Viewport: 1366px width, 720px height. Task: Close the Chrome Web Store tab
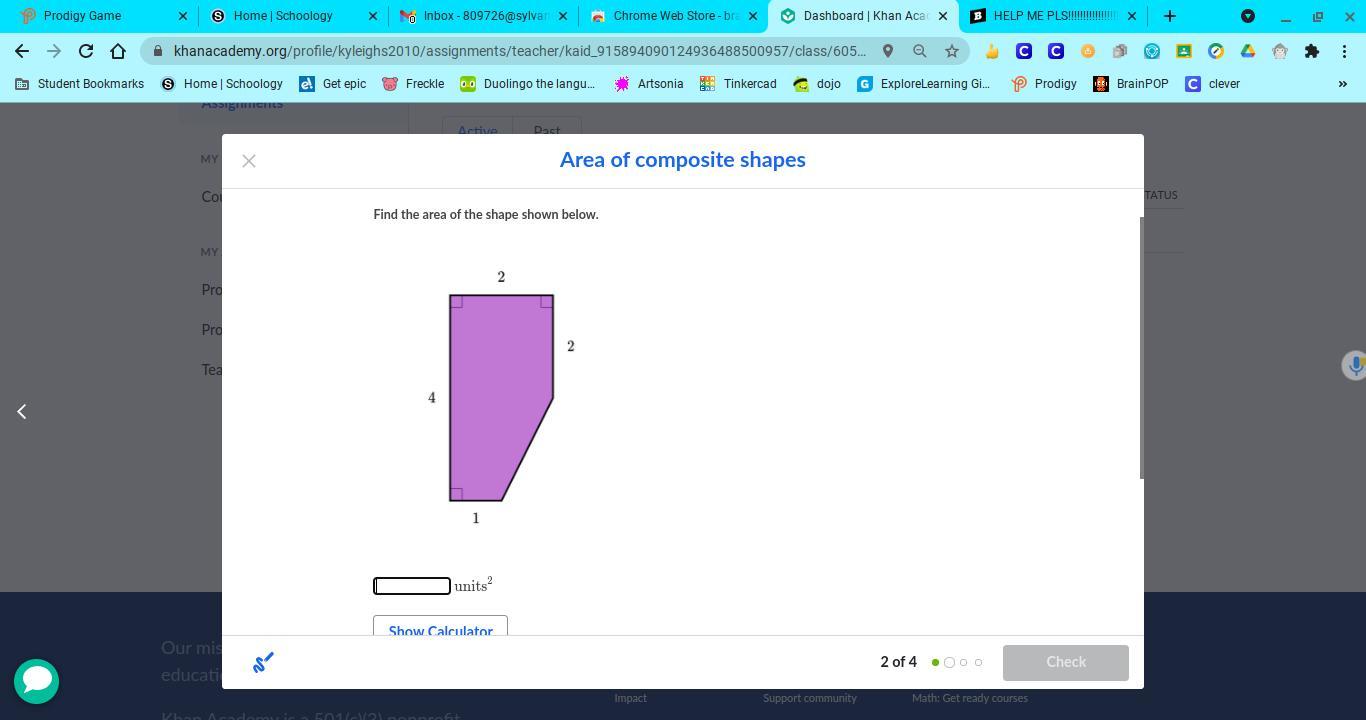click(x=753, y=16)
